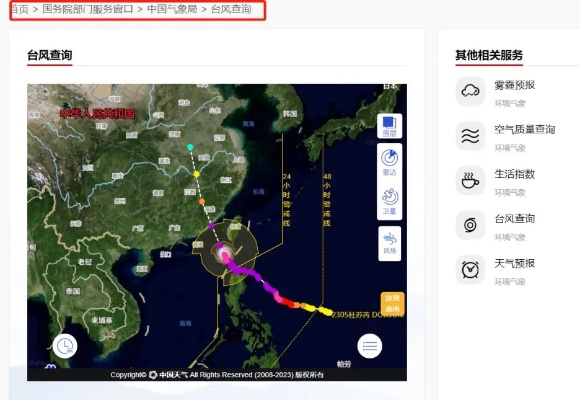Click the 生活指数 coffee cup icon
Image resolution: width=580 pixels, height=400 pixels.
click(470, 181)
